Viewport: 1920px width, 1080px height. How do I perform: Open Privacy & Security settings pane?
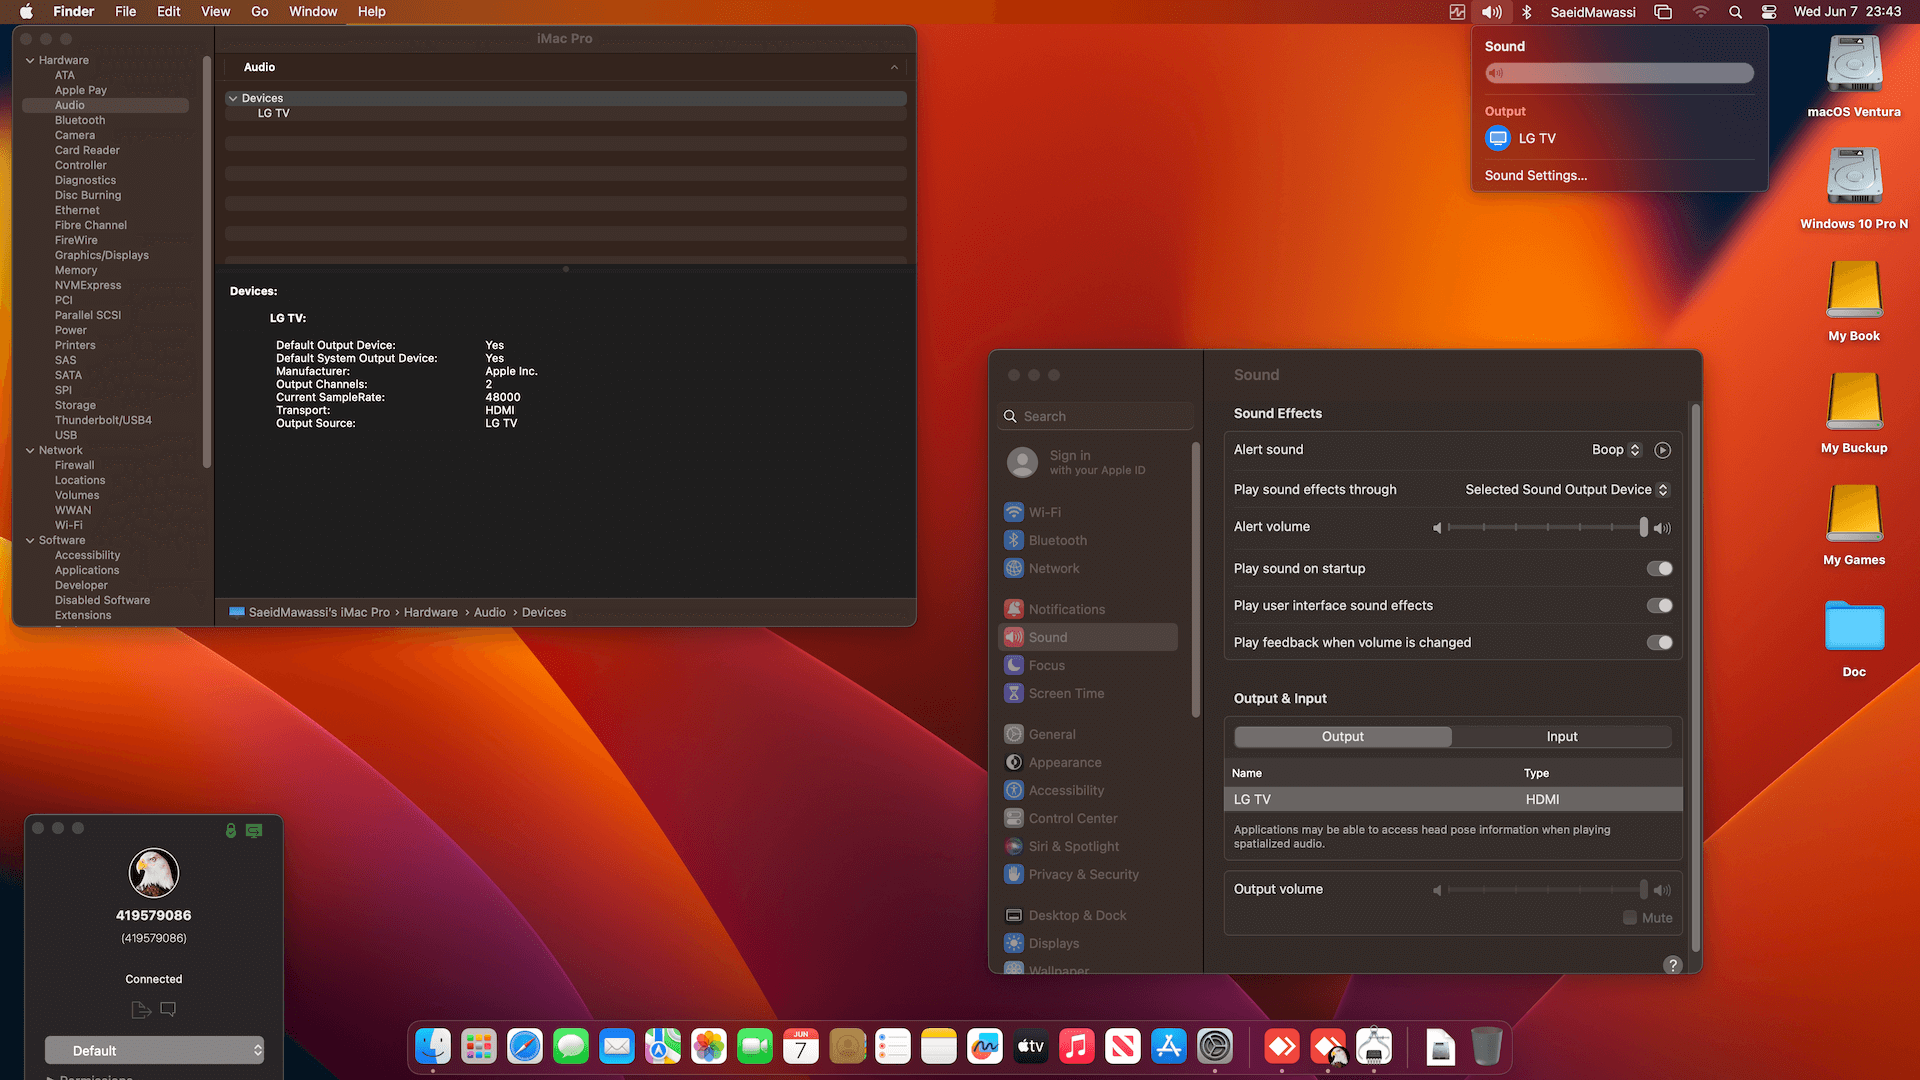(x=1083, y=874)
